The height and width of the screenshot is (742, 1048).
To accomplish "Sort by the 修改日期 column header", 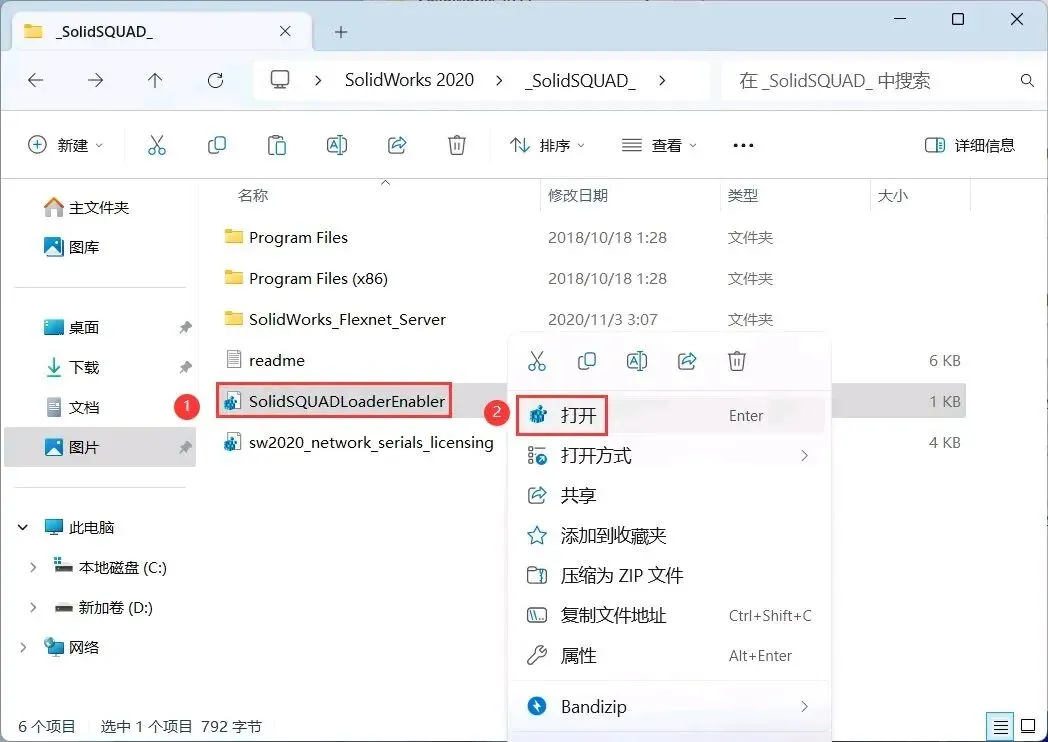I will click(x=577, y=195).
